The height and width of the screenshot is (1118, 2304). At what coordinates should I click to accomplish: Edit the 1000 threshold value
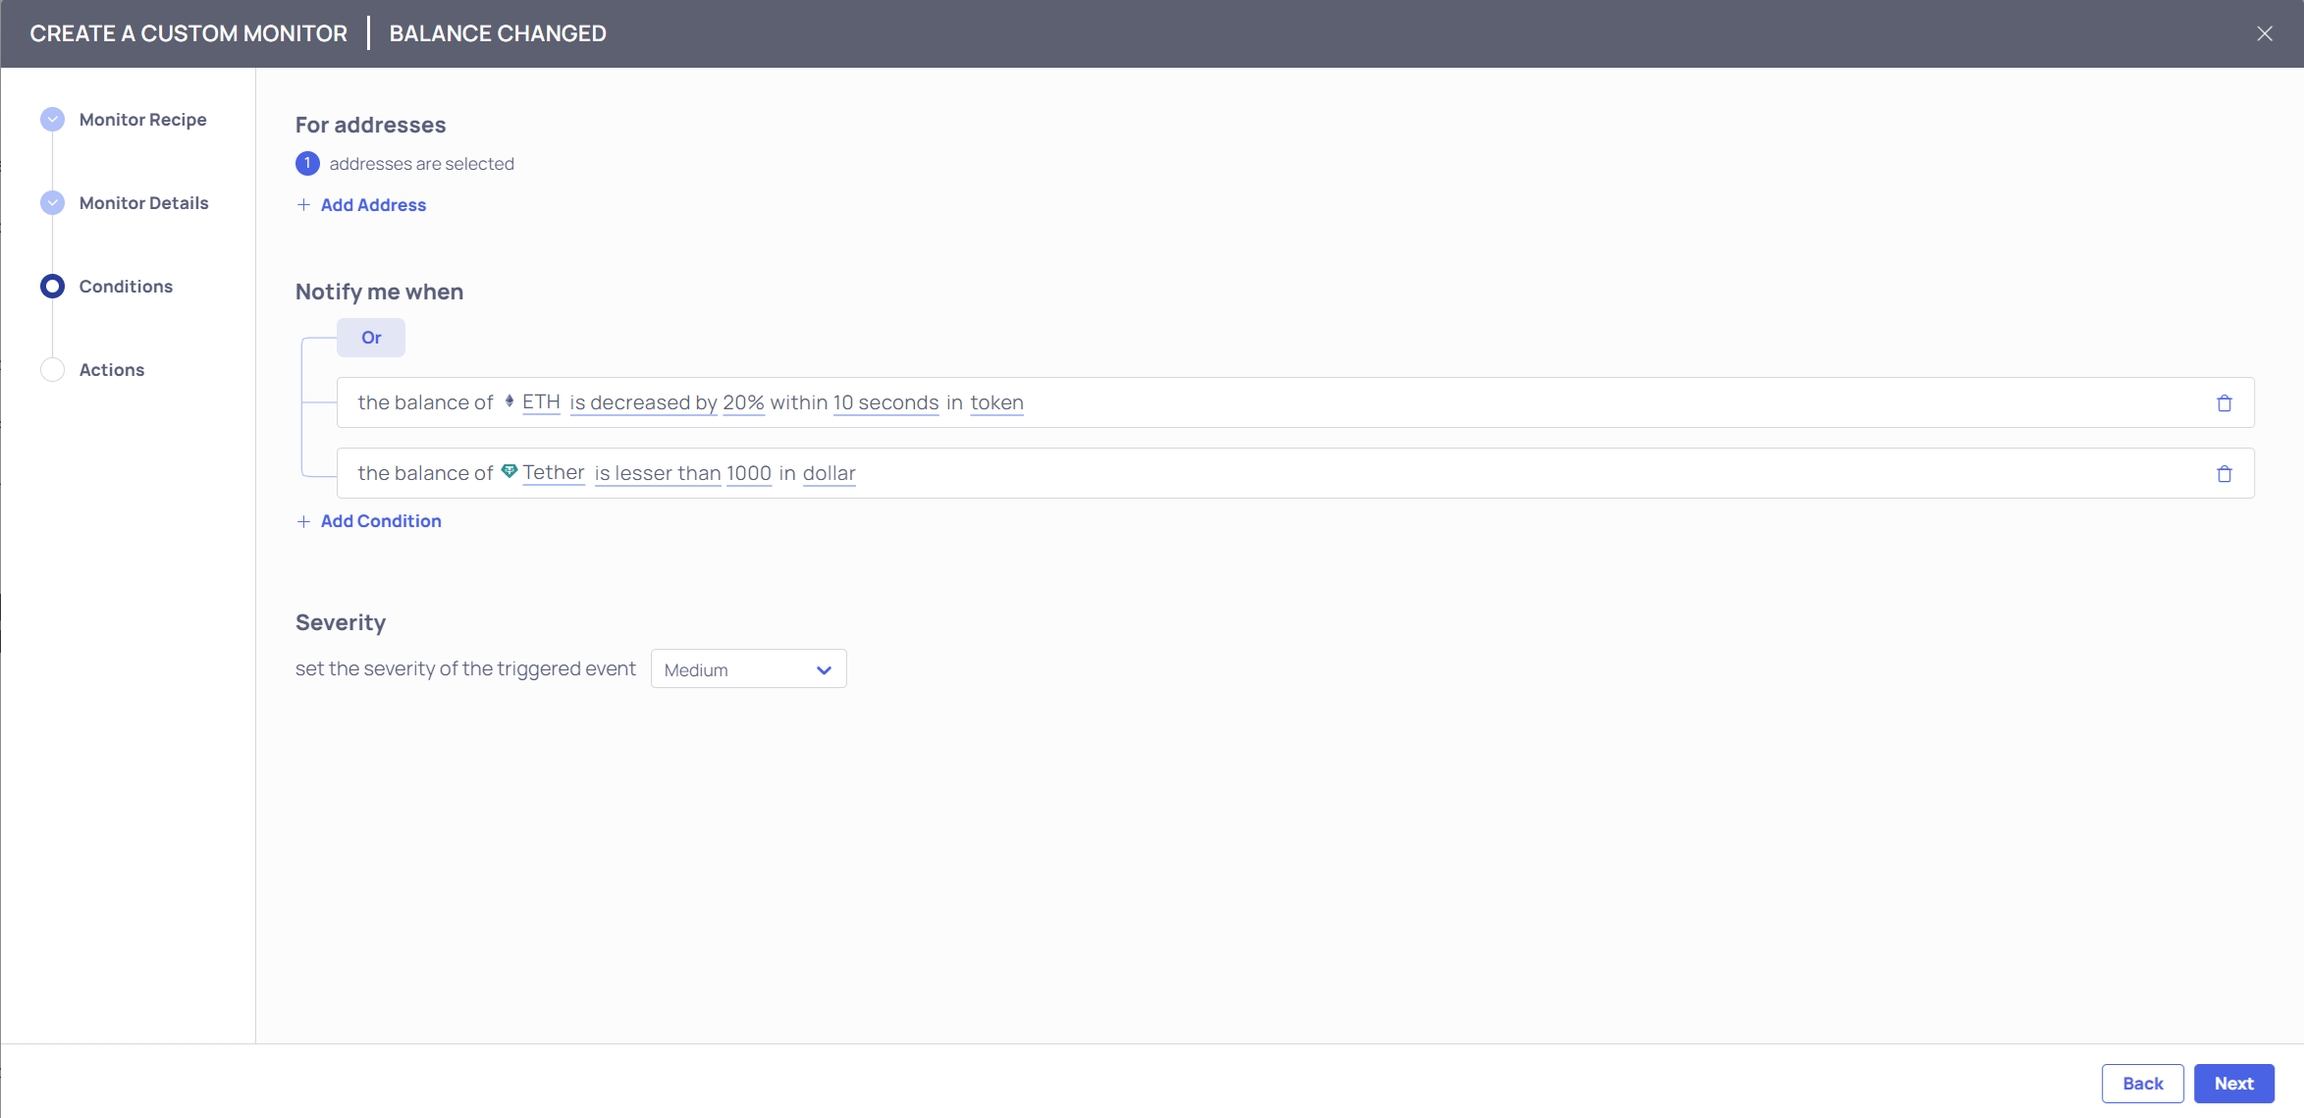(x=748, y=473)
